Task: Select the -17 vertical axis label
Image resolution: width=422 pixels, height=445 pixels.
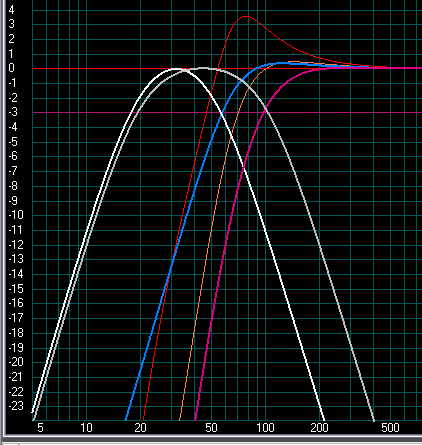Action: [16, 317]
